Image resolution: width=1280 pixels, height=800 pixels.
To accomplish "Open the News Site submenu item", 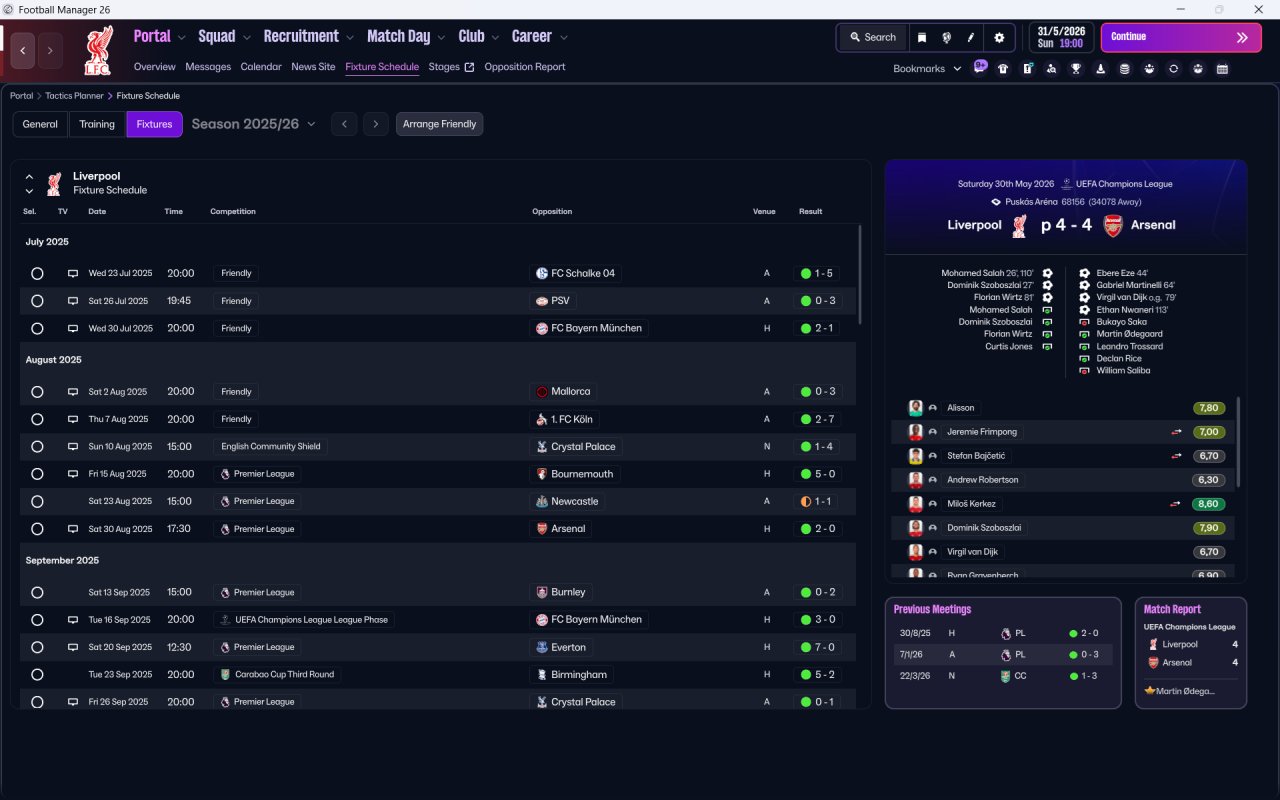I will (x=313, y=67).
